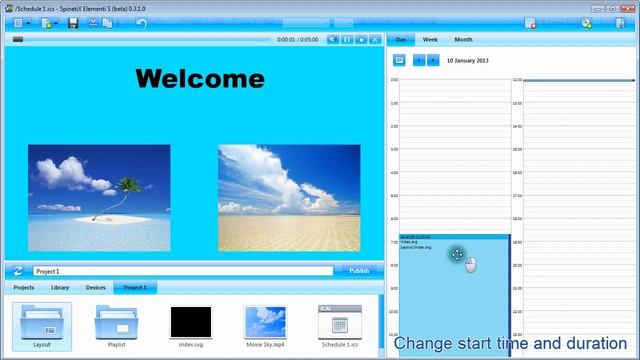This screenshot has width=640, height=360.
Task: Open the Layout folder
Action: pyautogui.click(x=42, y=327)
